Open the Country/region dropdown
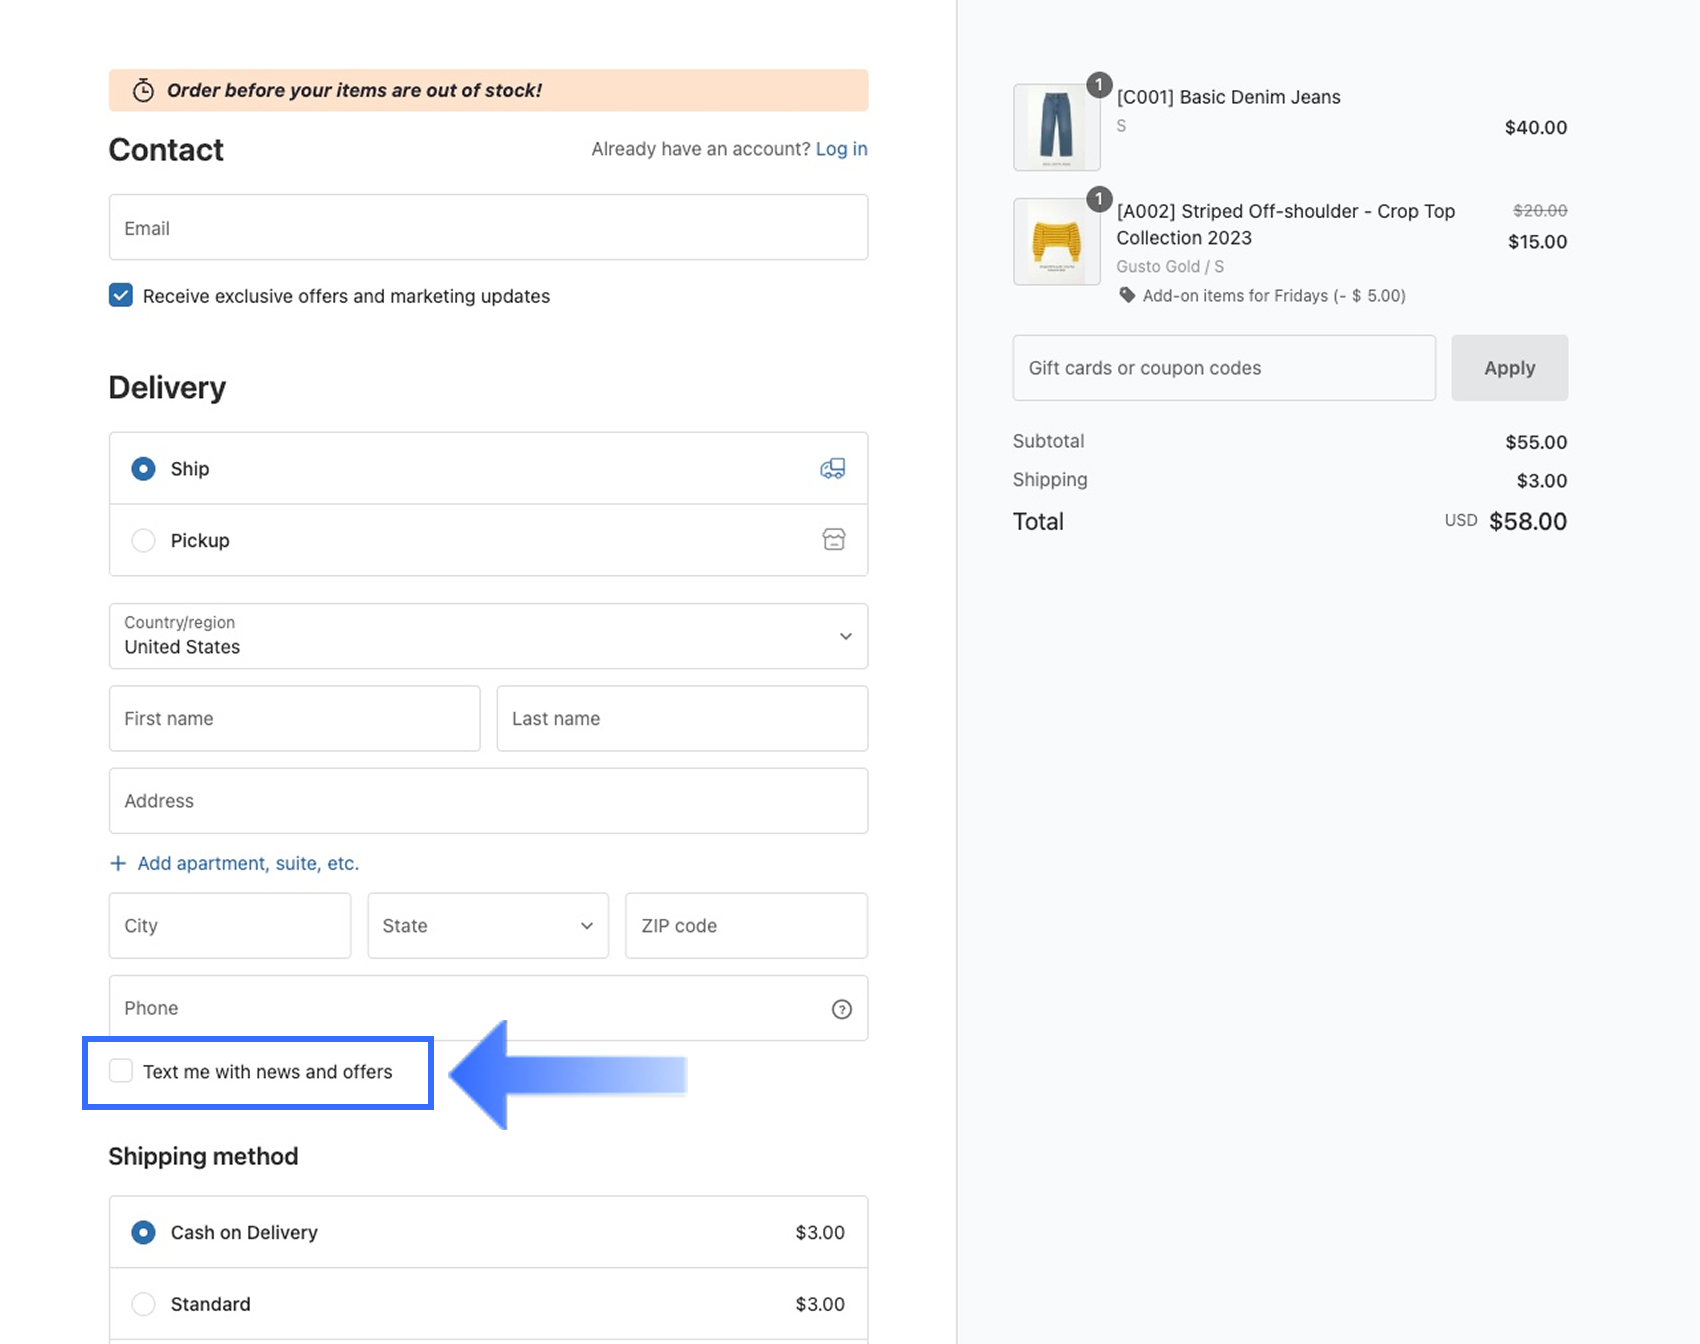The image size is (1700, 1344). click(x=488, y=636)
